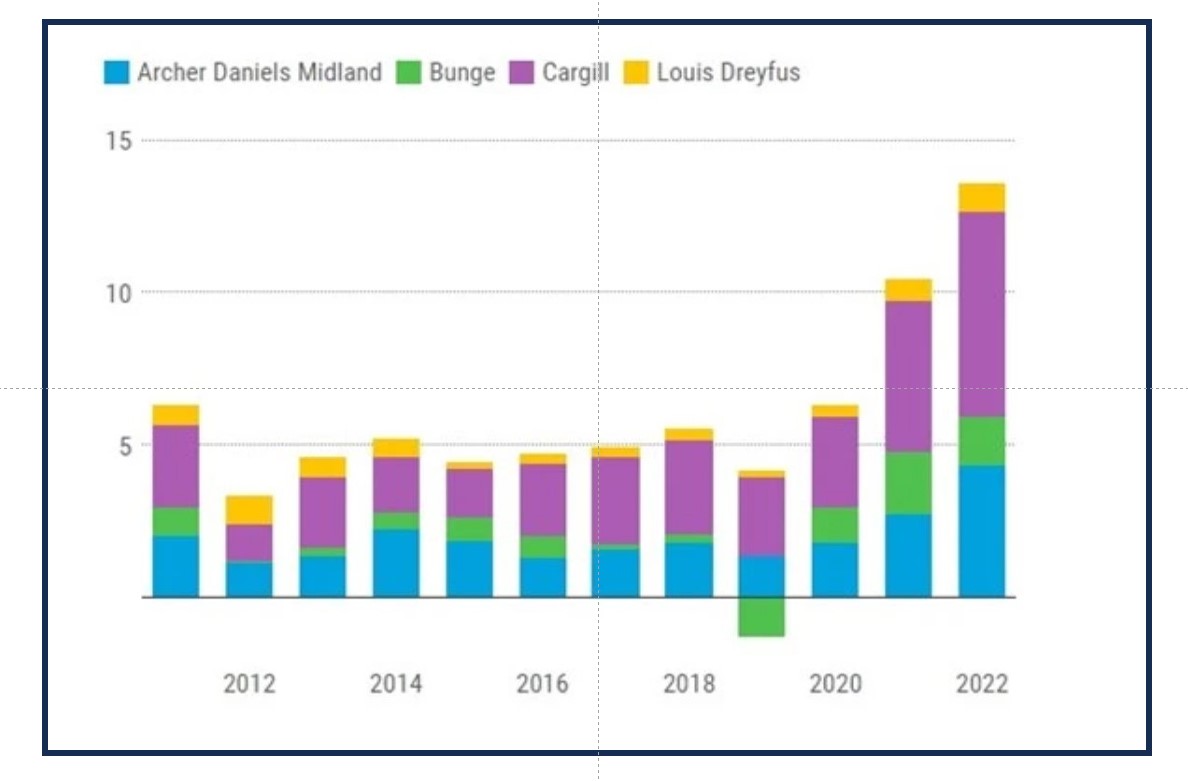Viewport: 1188px width, 781px height.
Task: Click the 2022 x-axis year label
Action: (982, 684)
